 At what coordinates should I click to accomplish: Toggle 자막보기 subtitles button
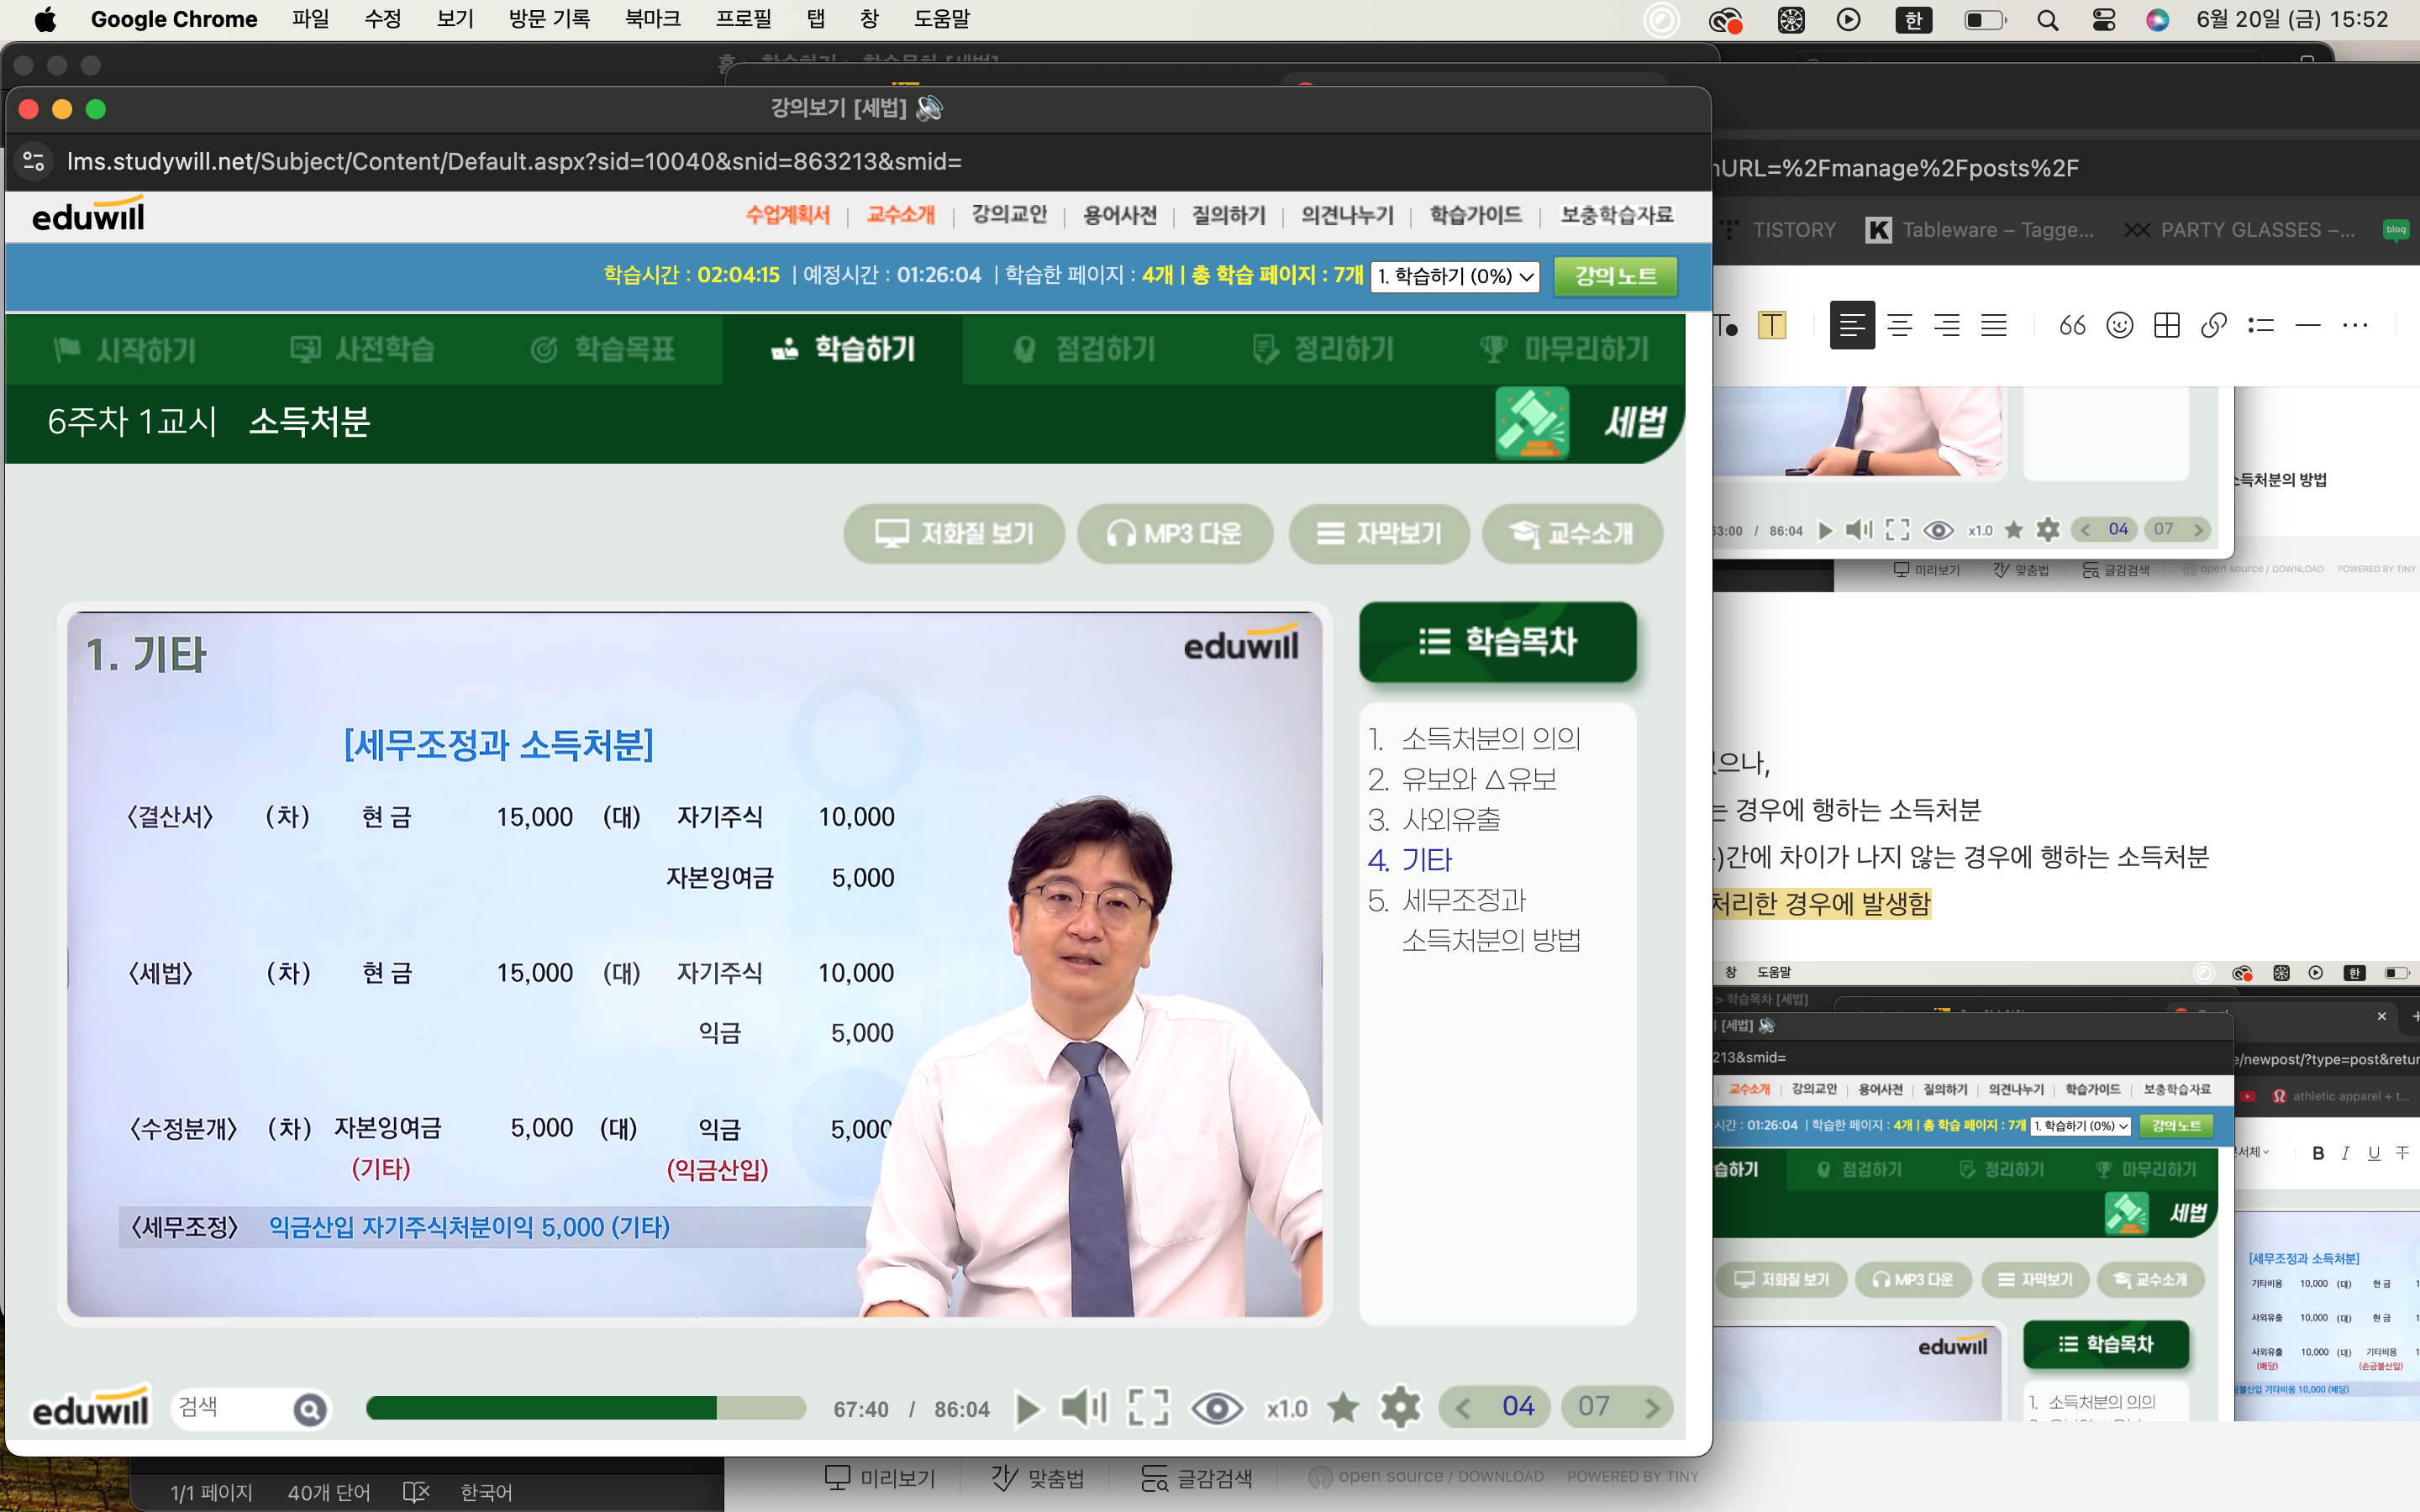coord(1379,533)
